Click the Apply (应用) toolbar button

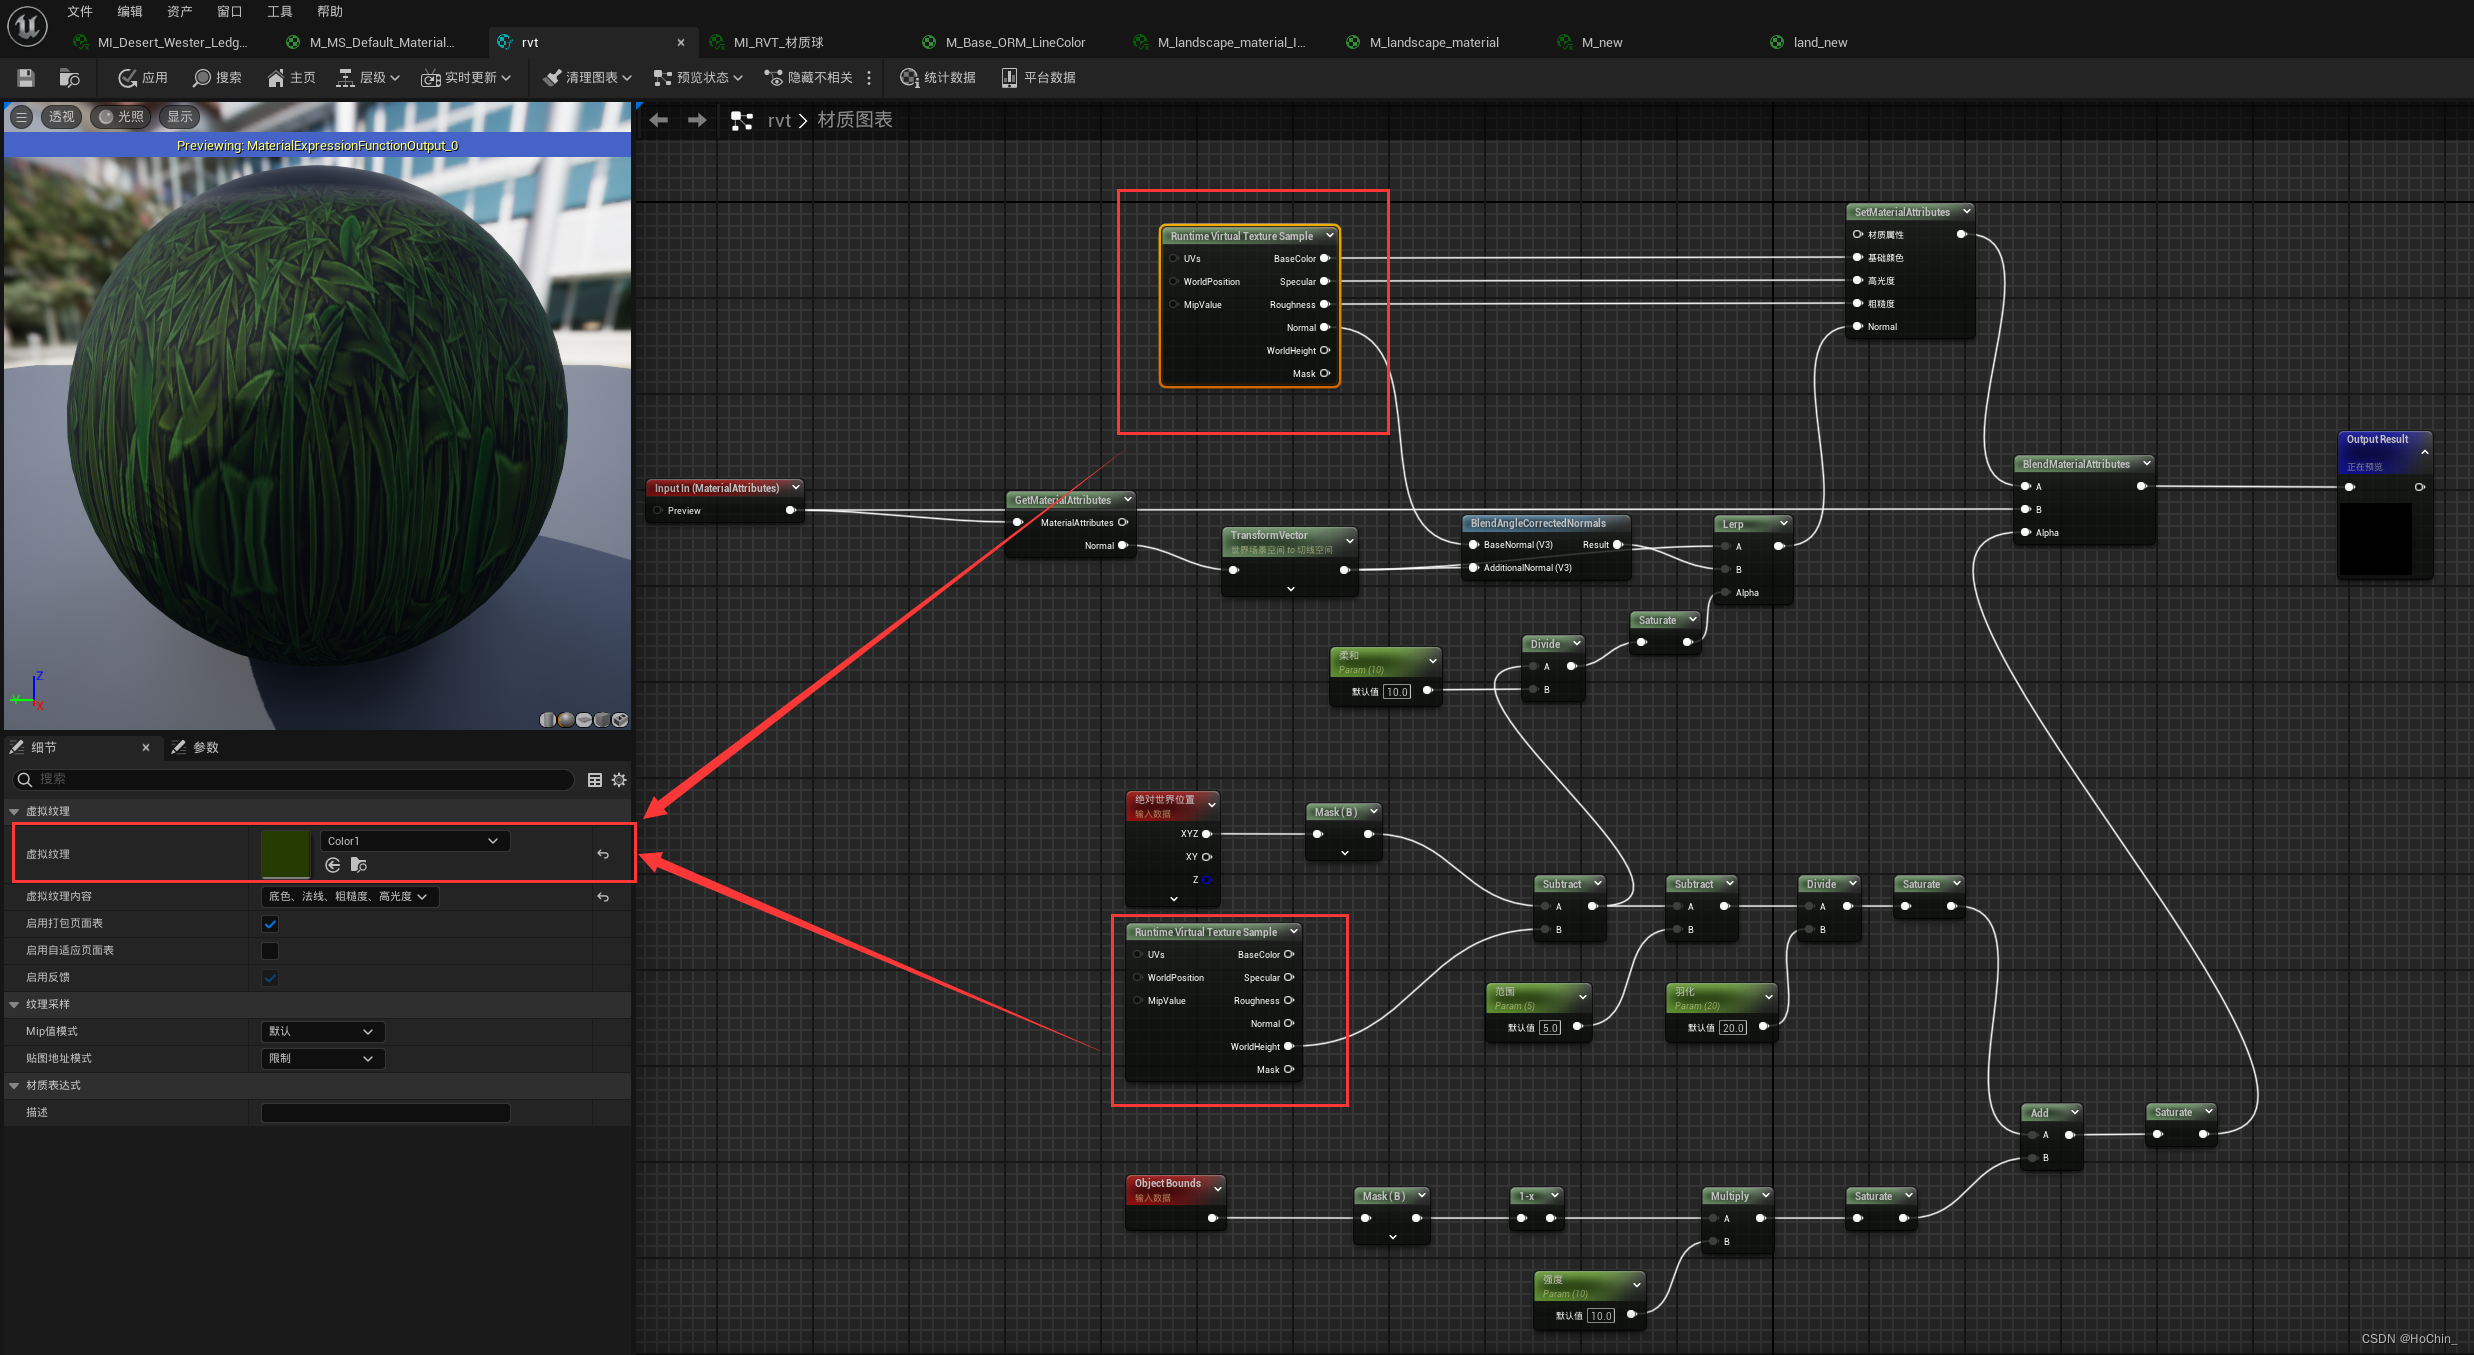pyautogui.click(x=142, y=78)
